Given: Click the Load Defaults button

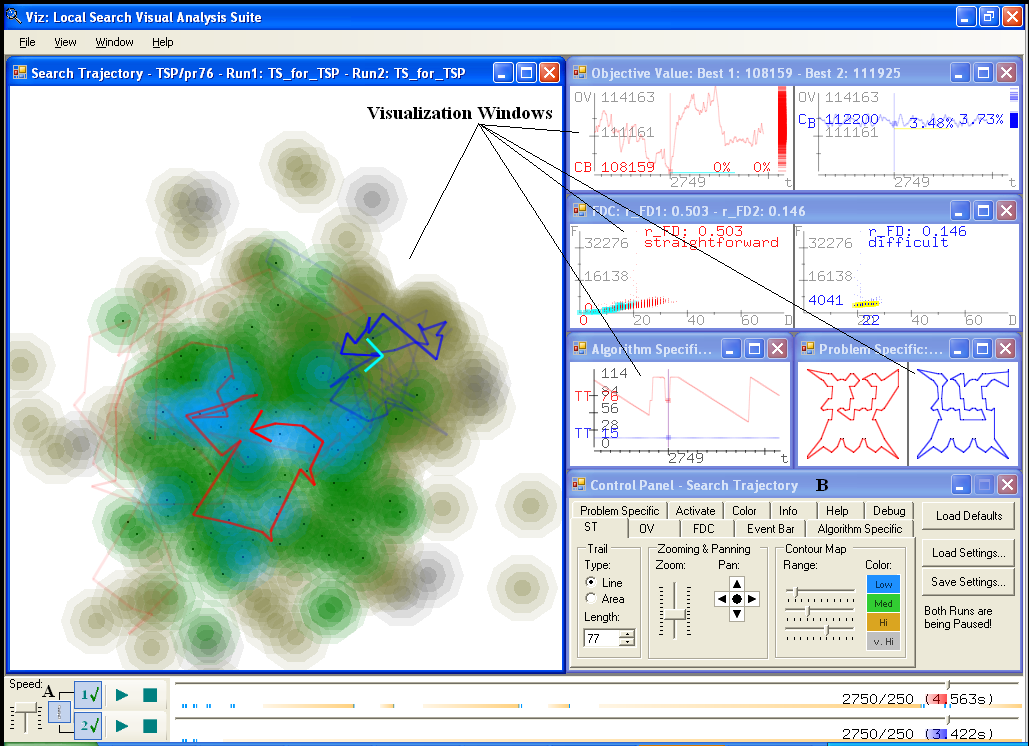Looking at the screenshot, I should pyautogui.click(x=969, y=516).
